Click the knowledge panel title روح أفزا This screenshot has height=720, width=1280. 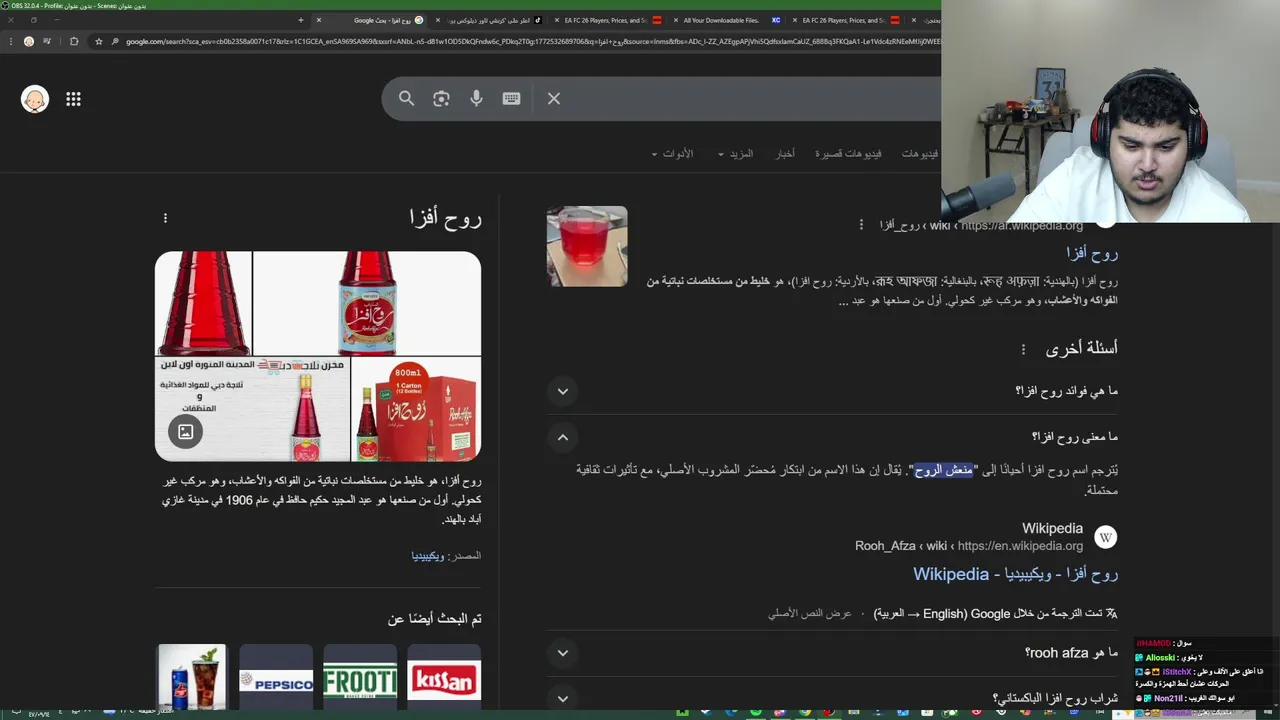[445, 218]
